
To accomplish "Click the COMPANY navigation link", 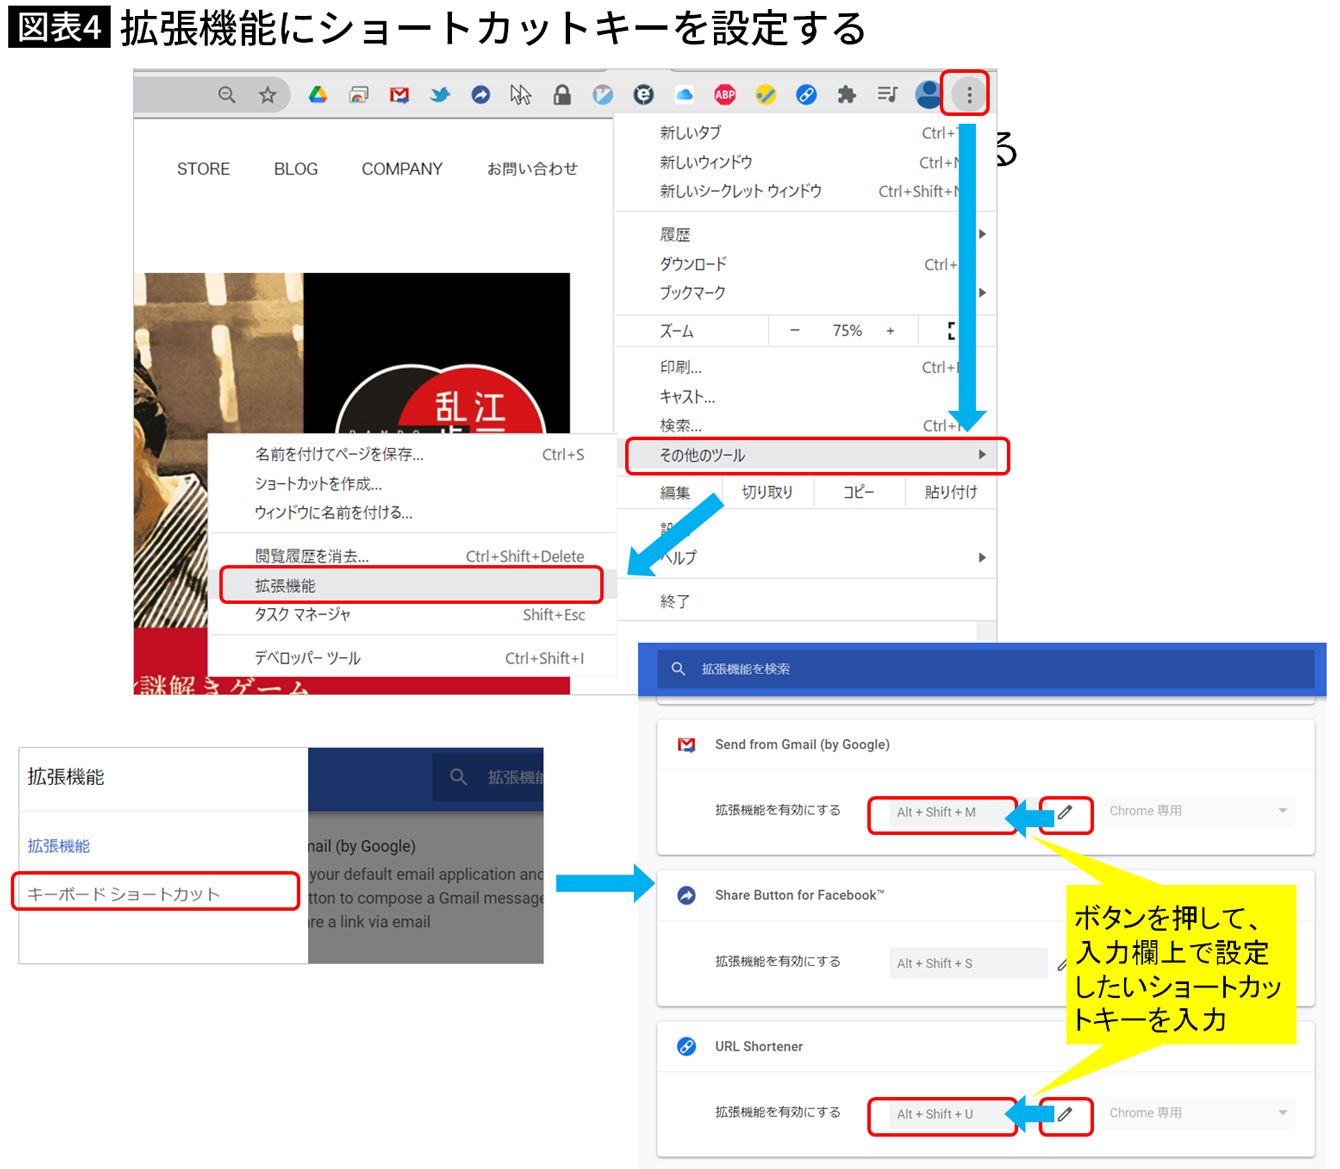I will click(401, 169).
